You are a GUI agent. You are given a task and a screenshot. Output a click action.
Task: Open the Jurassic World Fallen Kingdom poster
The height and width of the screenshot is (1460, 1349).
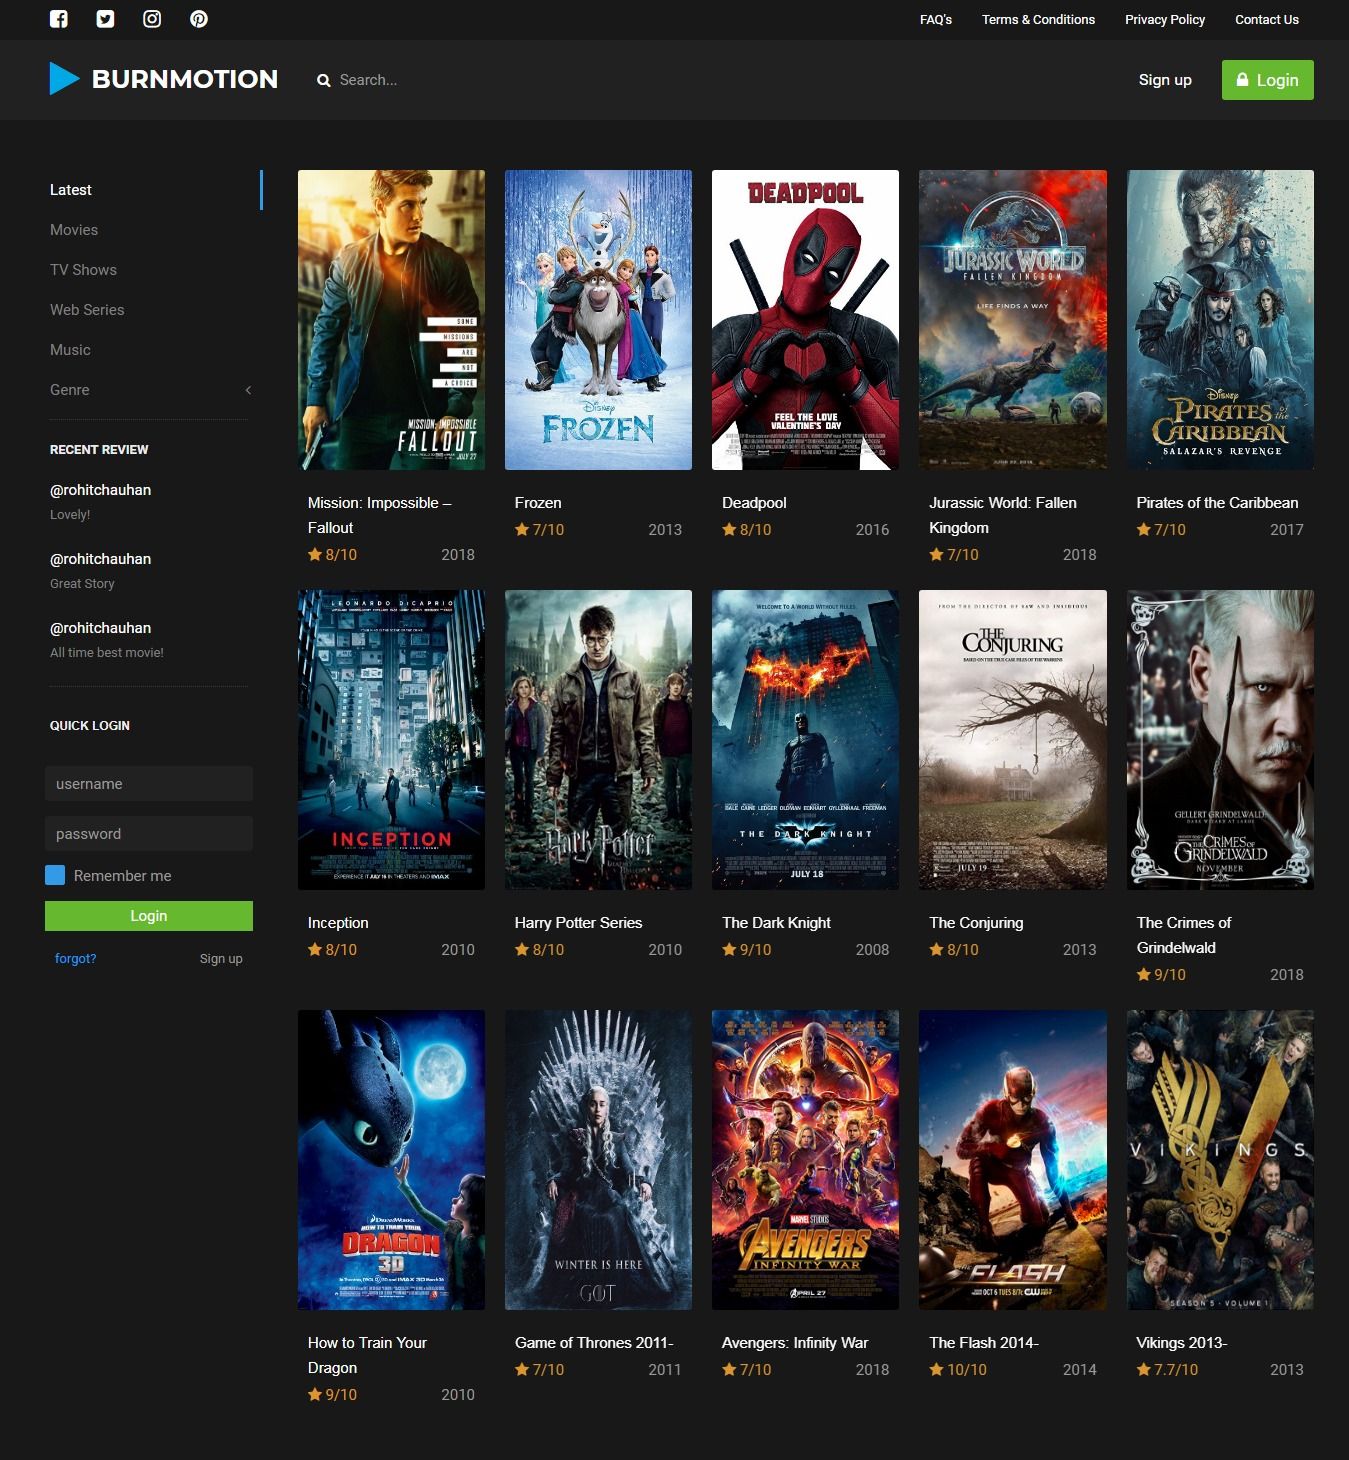(x=1013, y=320)
